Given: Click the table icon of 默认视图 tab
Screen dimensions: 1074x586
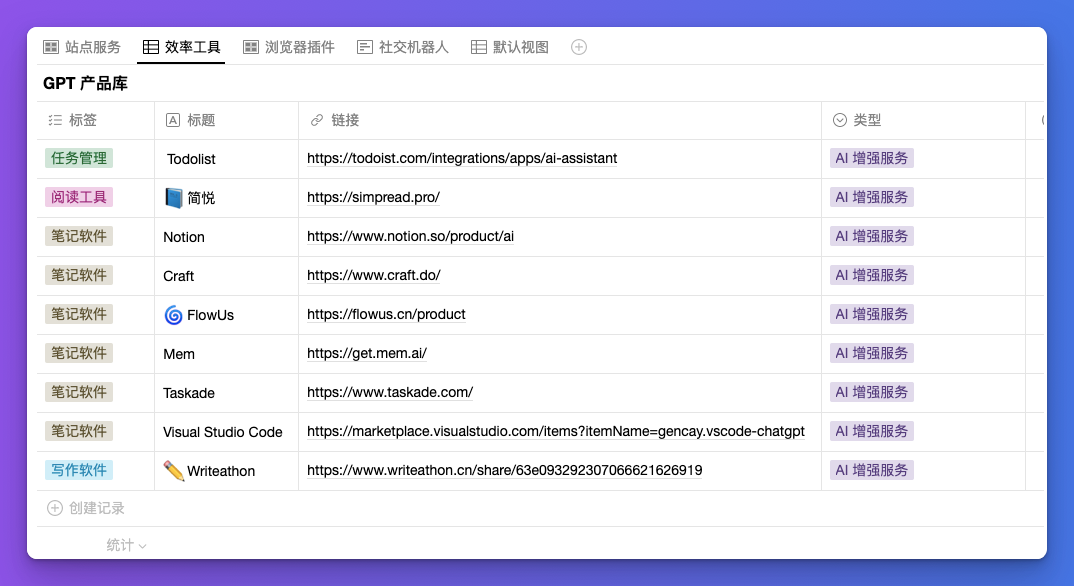Looking at the screenshot, I should [x=479, y=47].
